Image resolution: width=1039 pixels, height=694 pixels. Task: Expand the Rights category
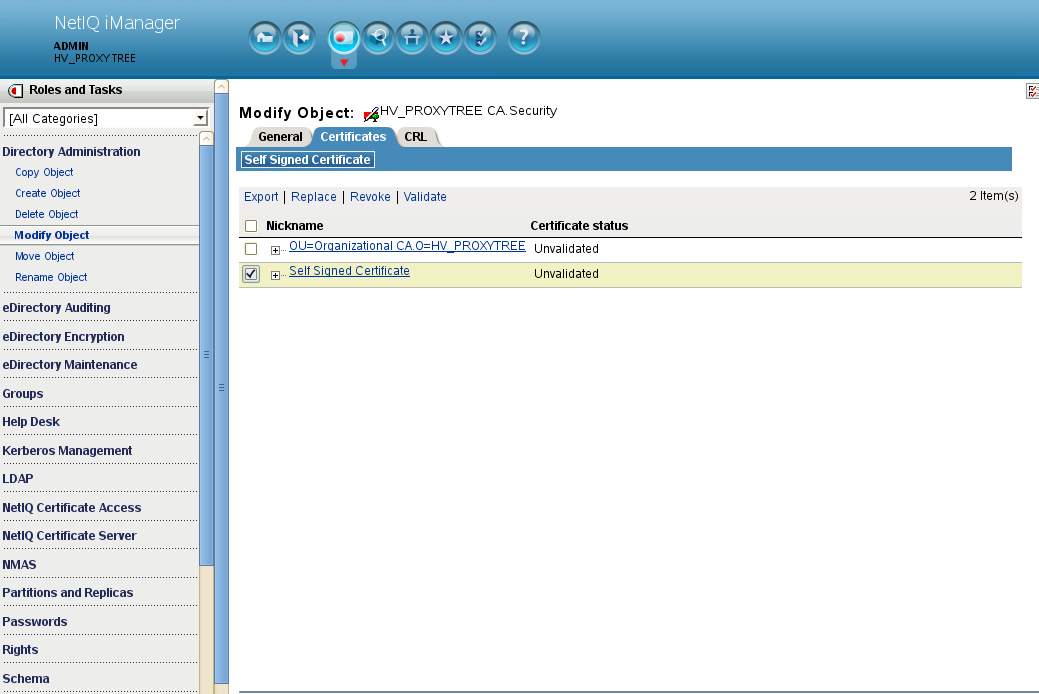point(20,650)
